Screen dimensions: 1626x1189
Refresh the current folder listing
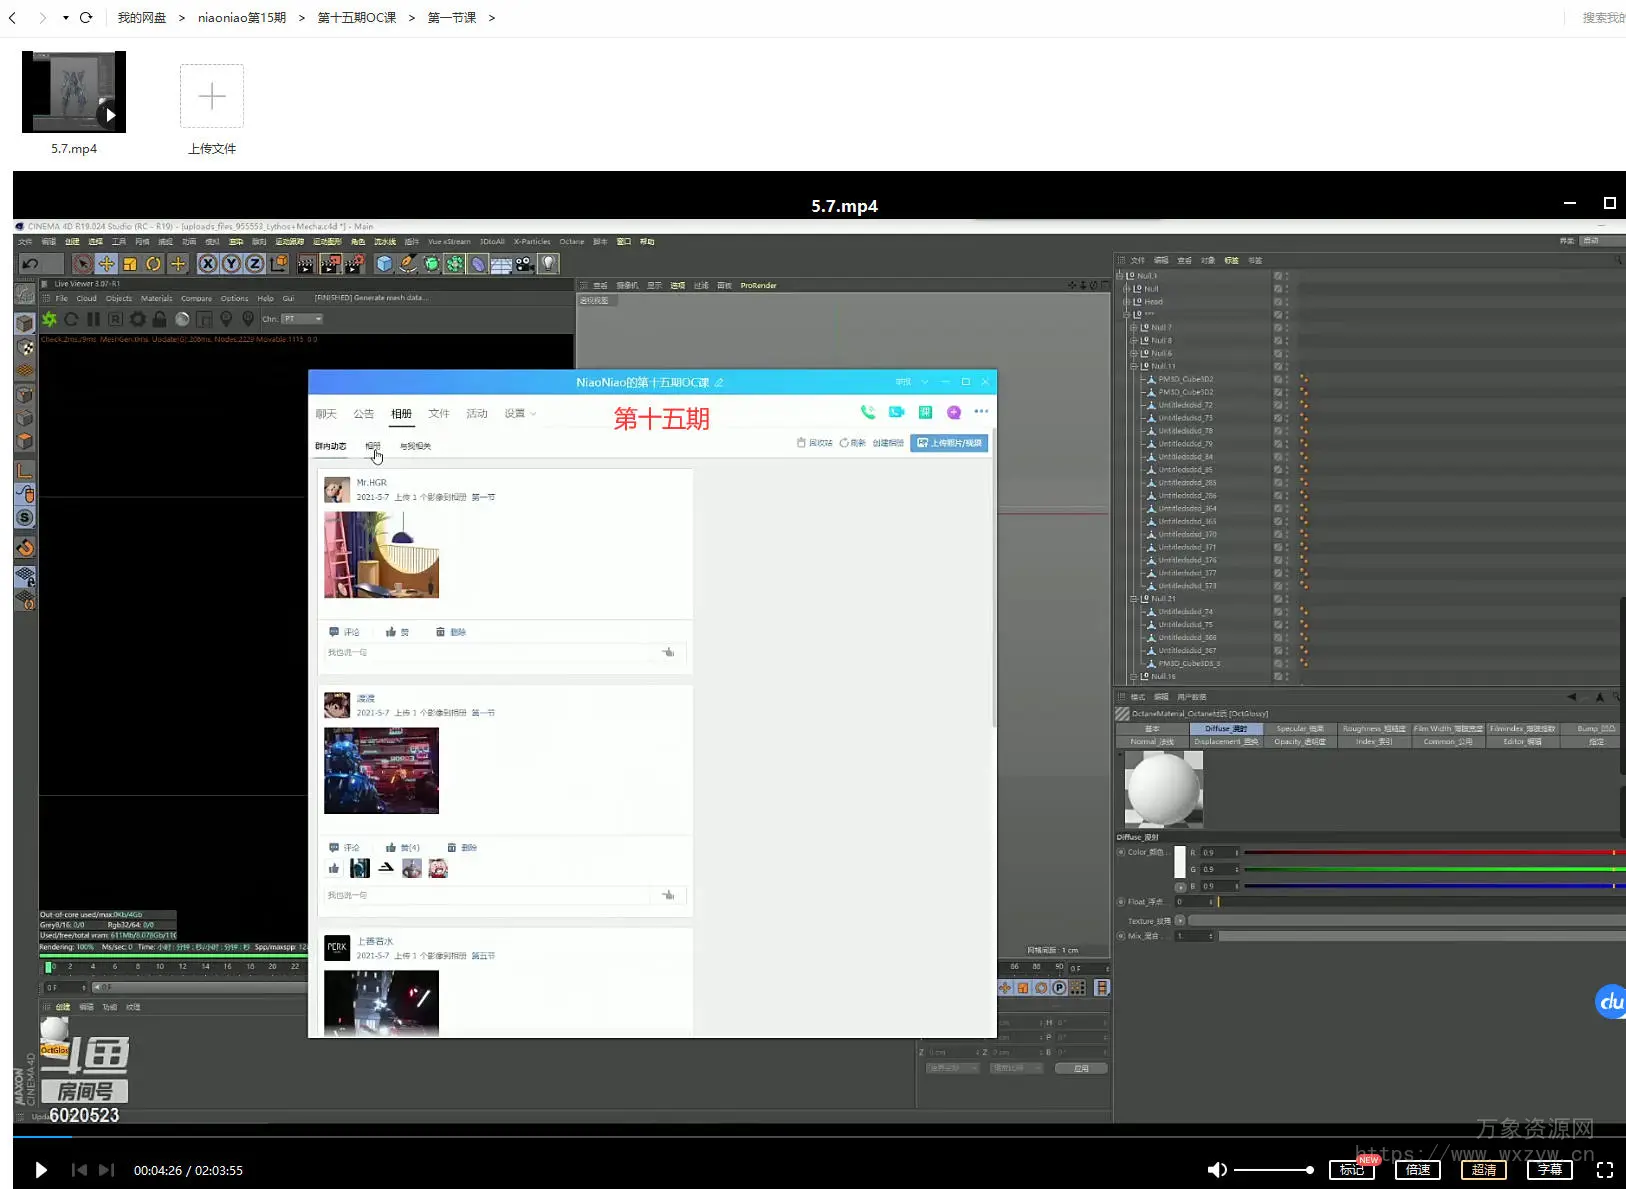click(86, 18)
